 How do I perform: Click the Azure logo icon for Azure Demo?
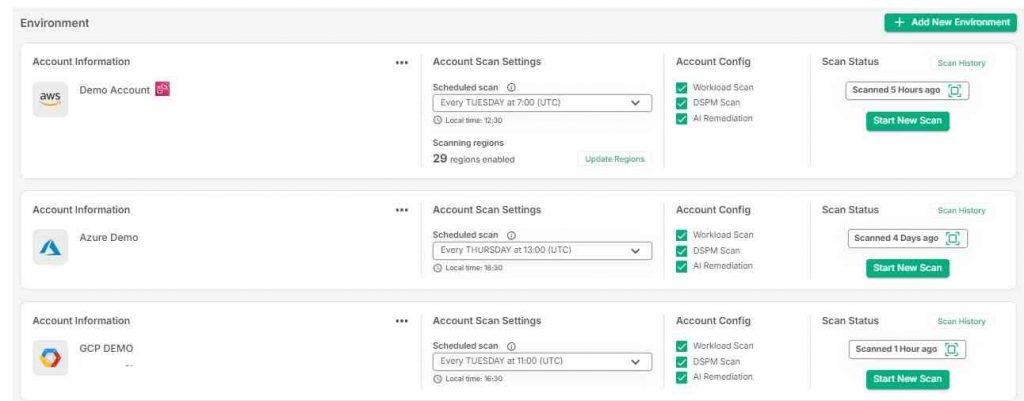[x=50, y=247]
